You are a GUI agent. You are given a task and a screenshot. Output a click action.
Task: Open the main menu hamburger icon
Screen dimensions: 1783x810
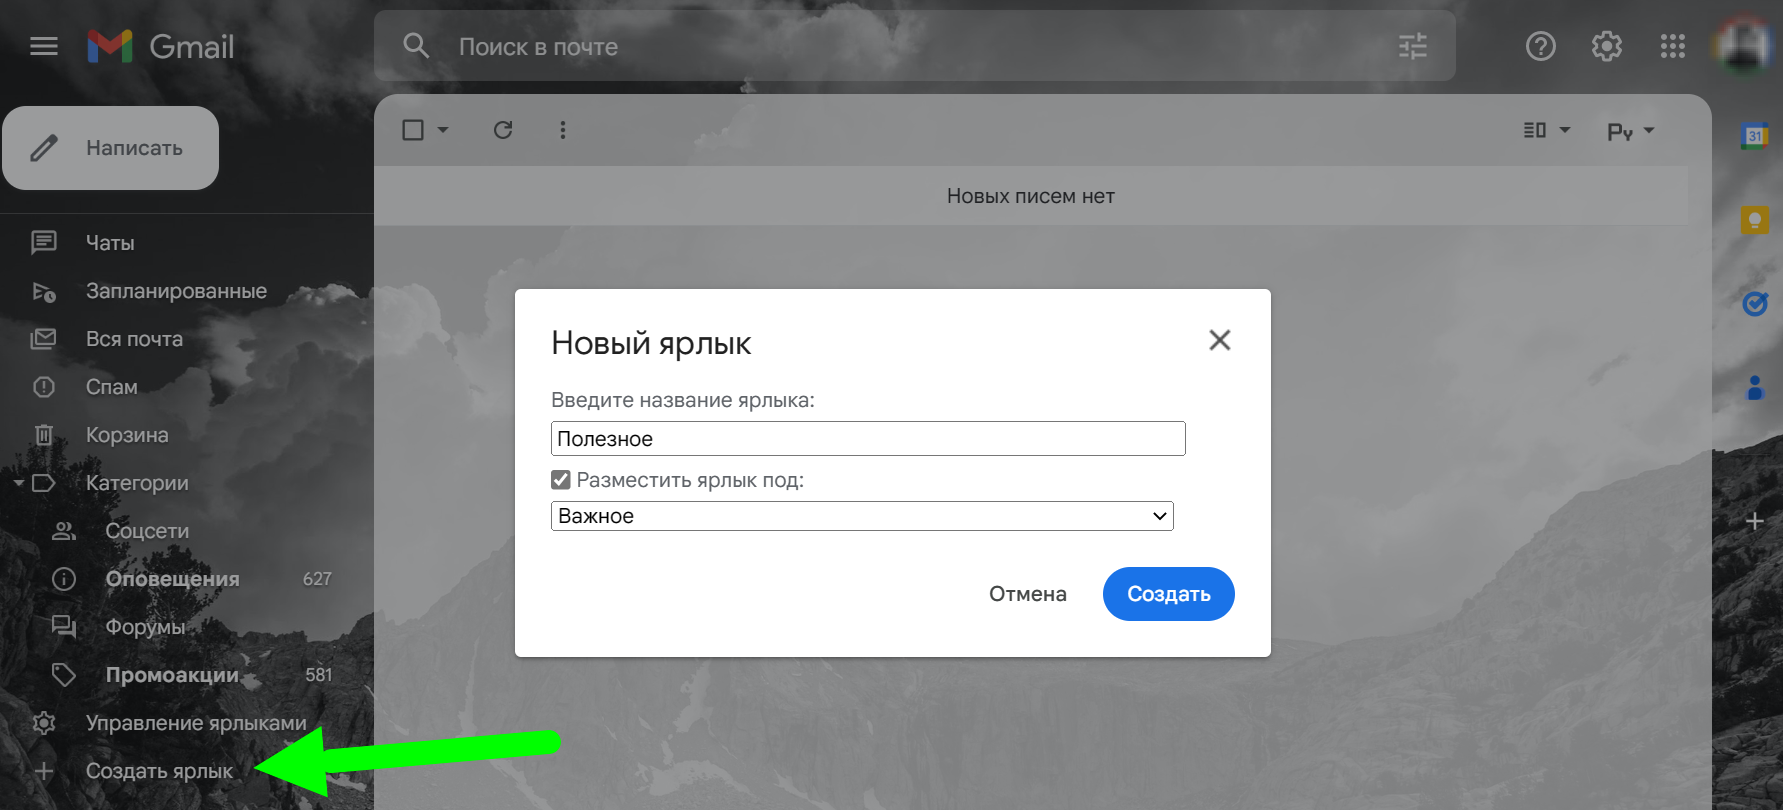(44, 46)
